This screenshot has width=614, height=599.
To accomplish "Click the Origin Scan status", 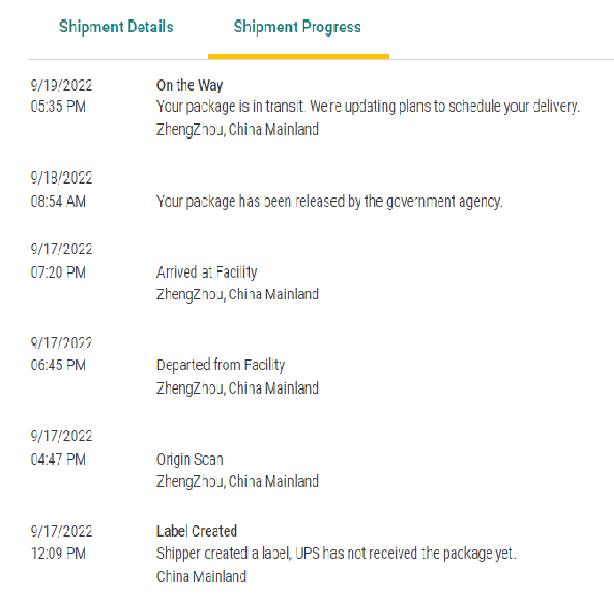I will point(189,459).
